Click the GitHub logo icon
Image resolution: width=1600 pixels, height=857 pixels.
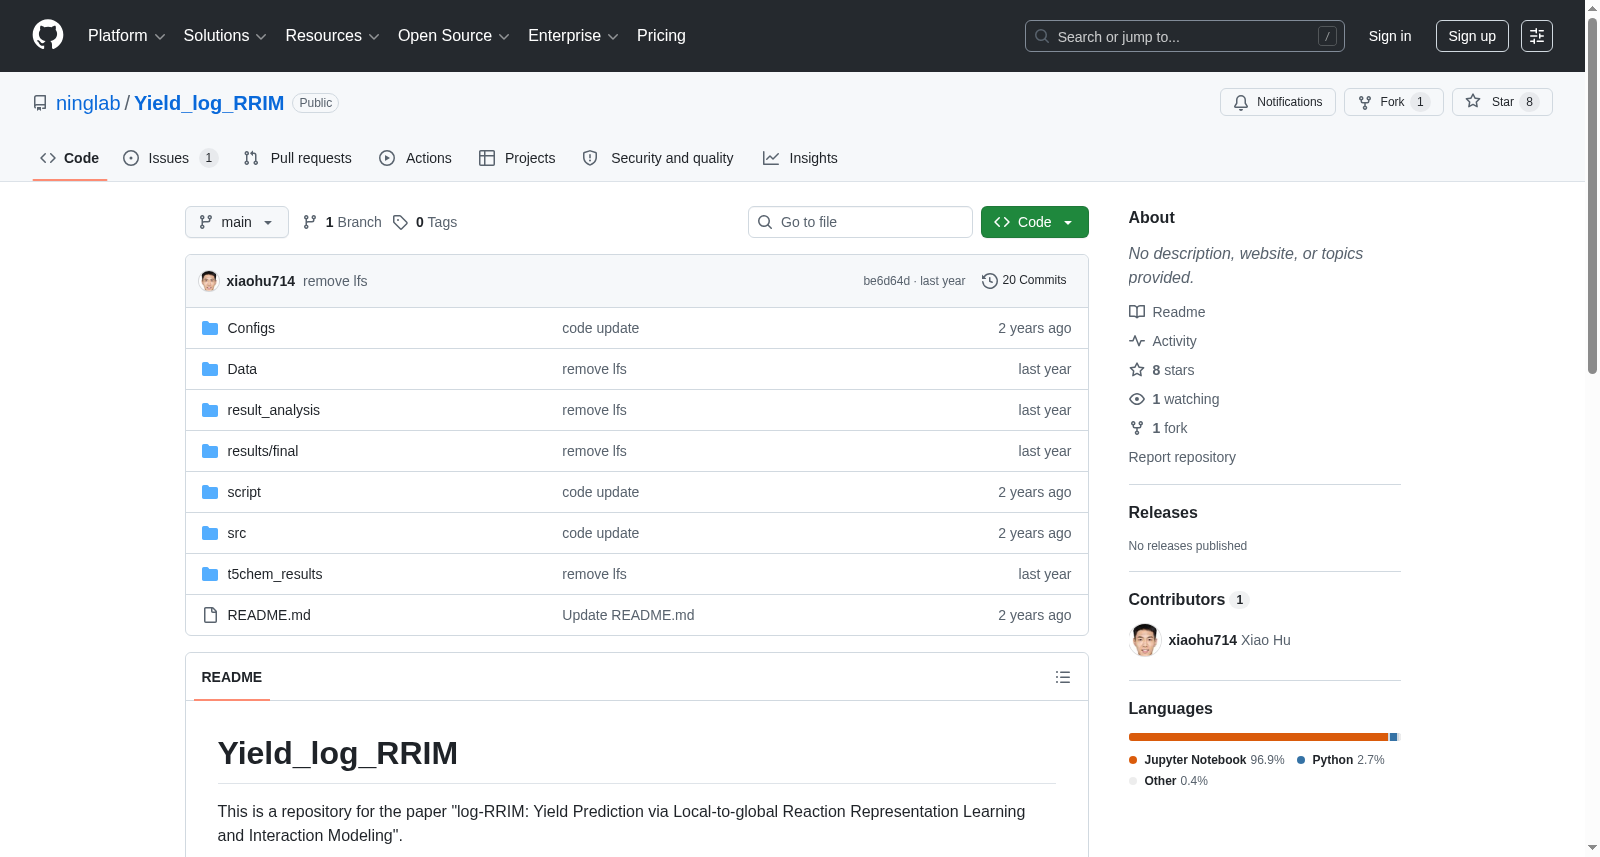pyautogui.click(x=48, y=35)
